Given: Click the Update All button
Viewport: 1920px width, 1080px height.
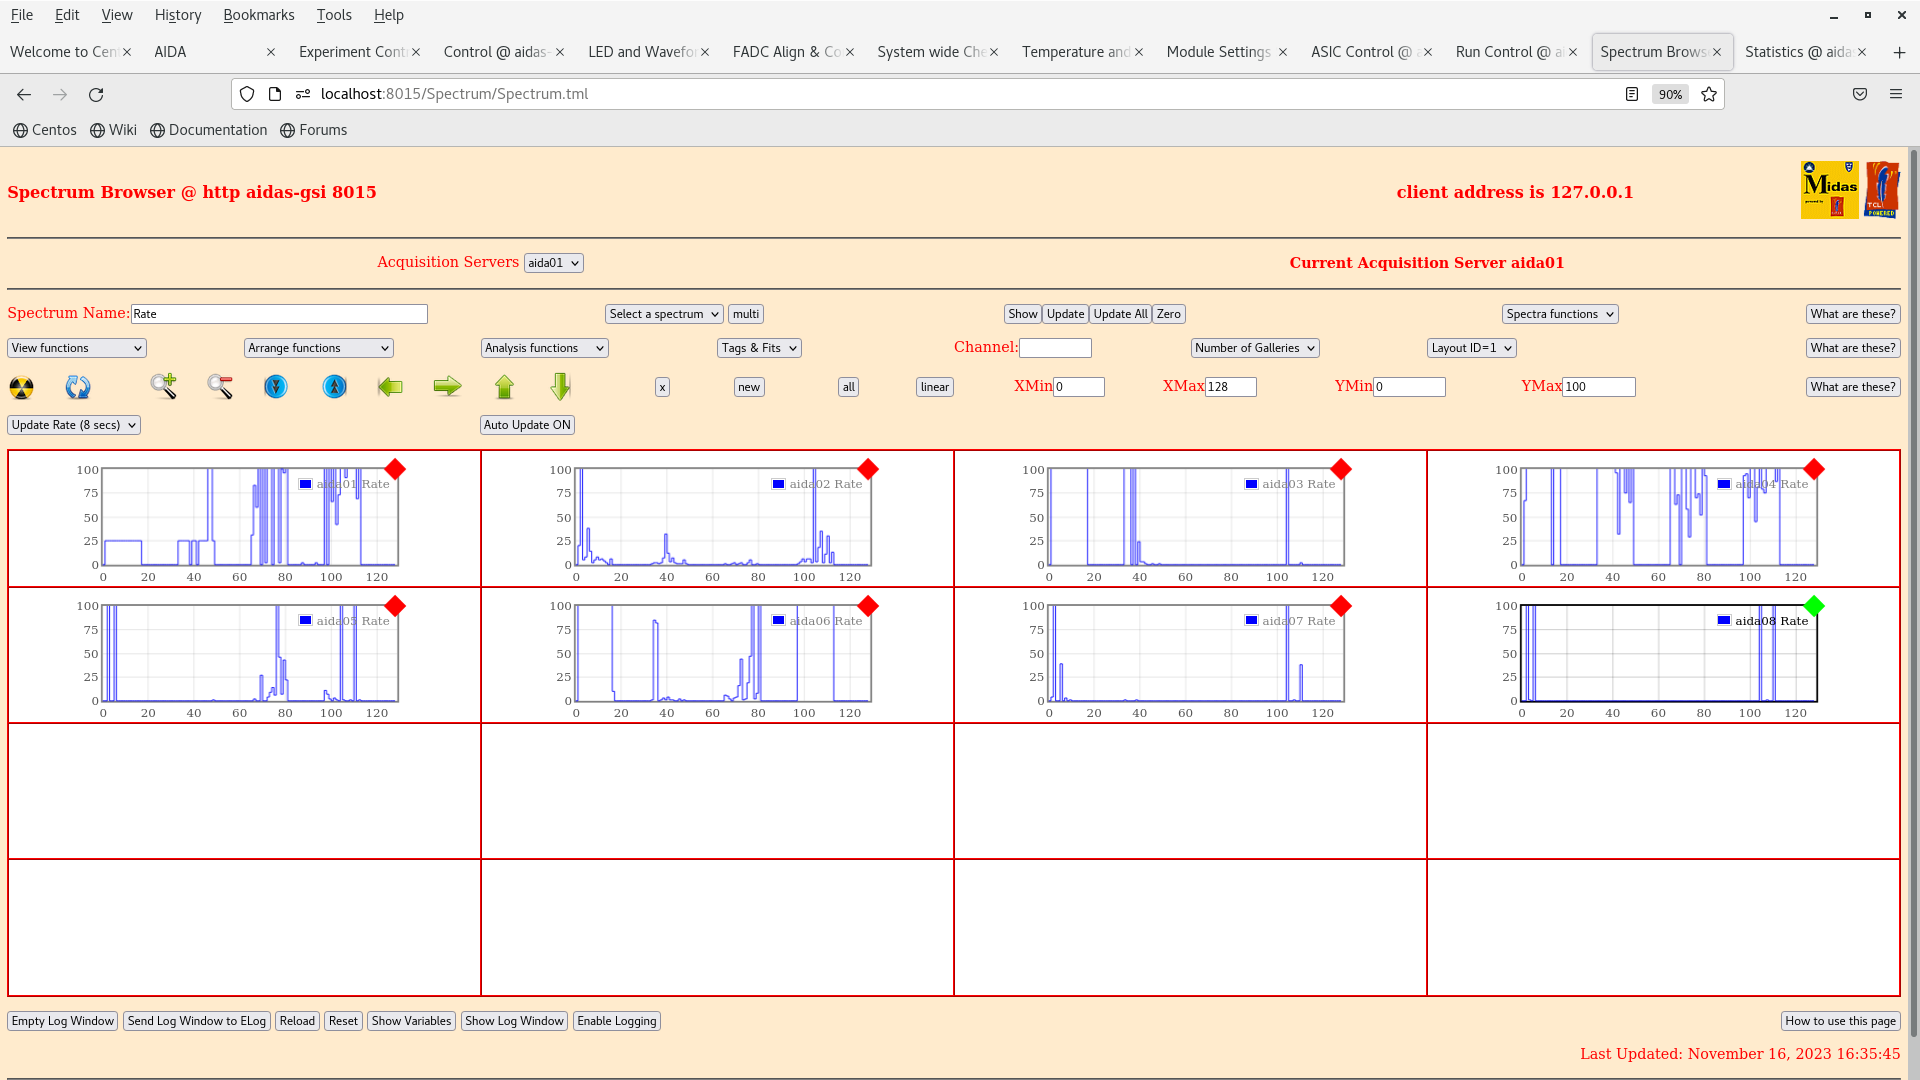Looking at the screenshot, I should 1120,314.
